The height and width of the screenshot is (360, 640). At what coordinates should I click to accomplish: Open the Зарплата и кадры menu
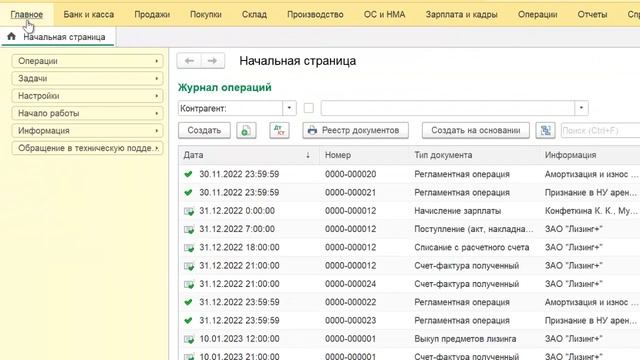(462, 14)
